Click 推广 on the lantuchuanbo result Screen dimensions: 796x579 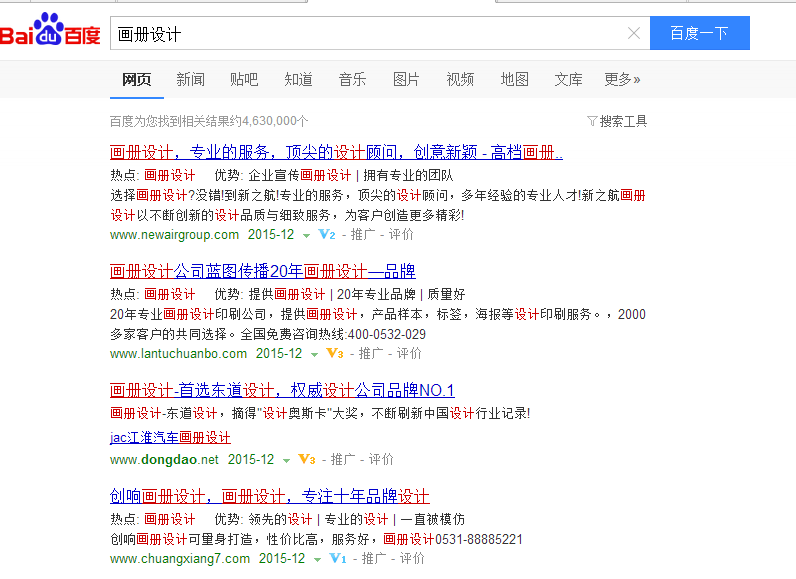[x=371, y=354]
